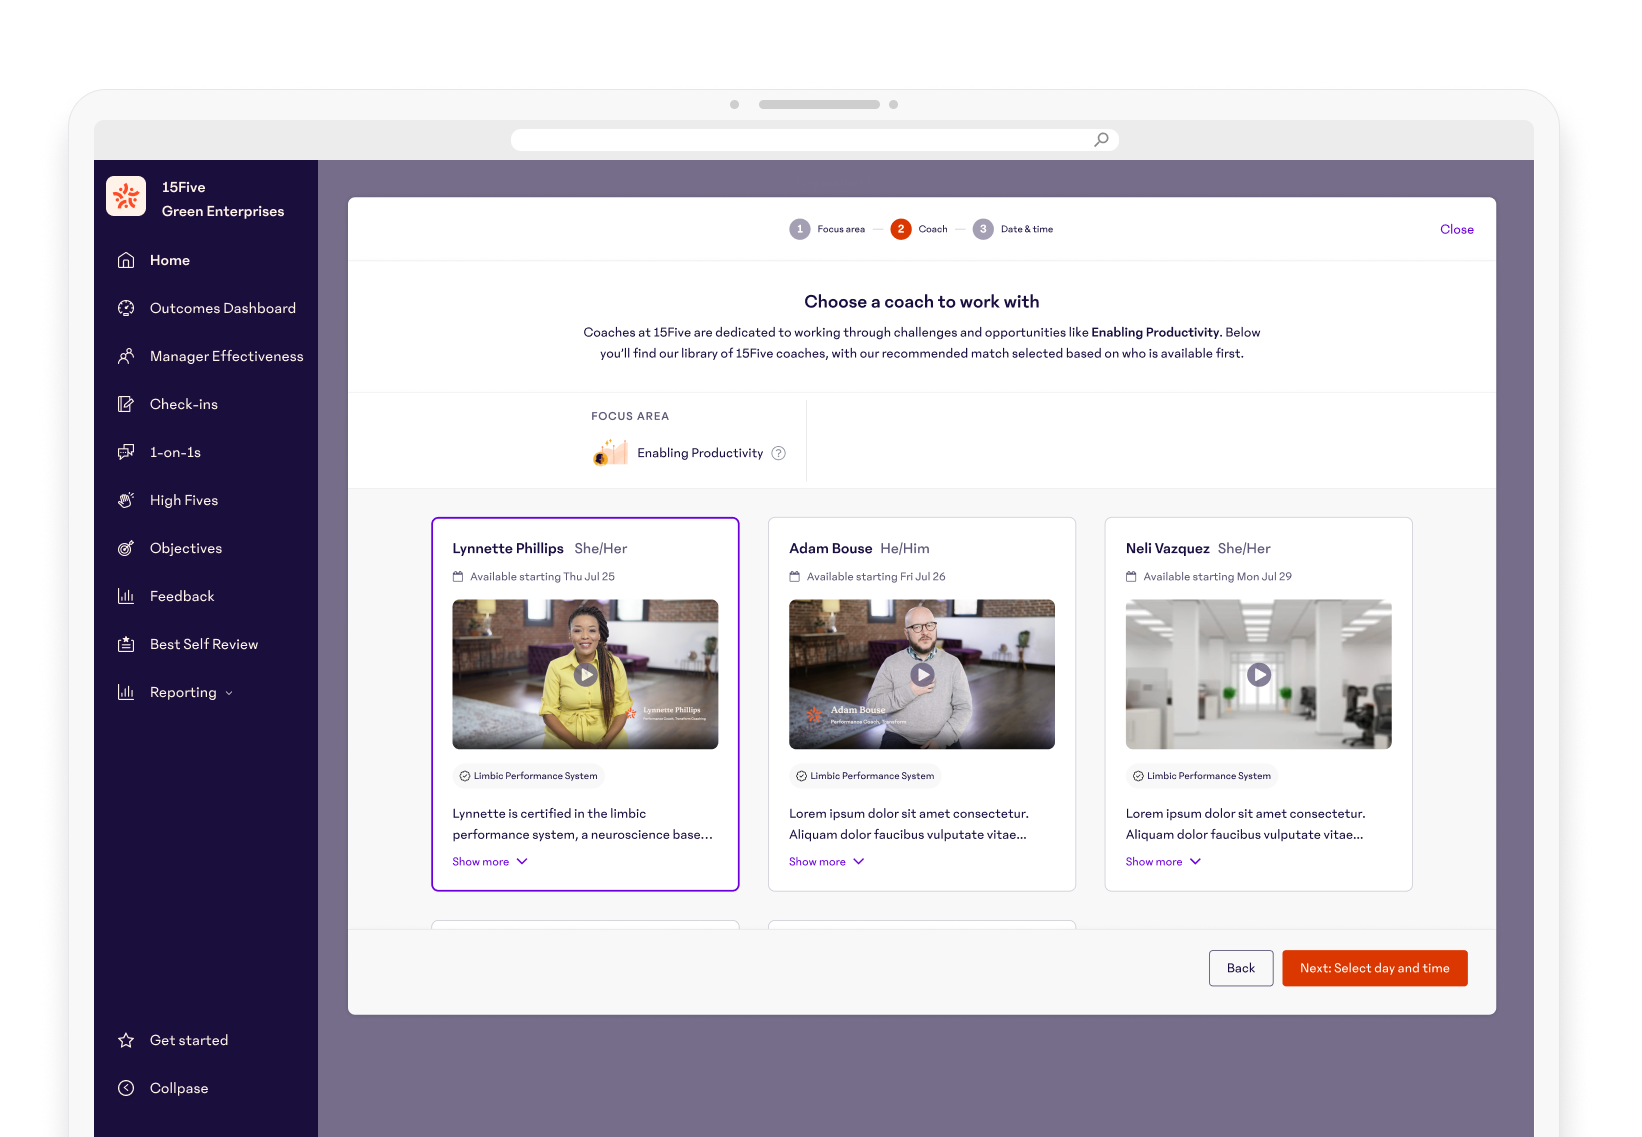
Task: Click Green Enterprises company name
Action: pos(223,211)
